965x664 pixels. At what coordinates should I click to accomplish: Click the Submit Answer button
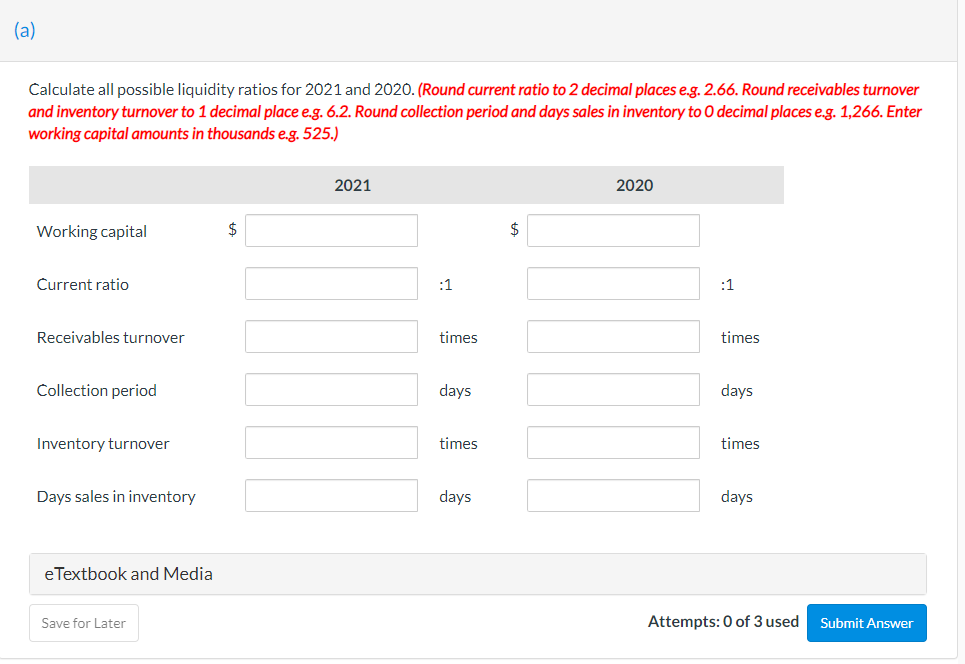(866, 622)
